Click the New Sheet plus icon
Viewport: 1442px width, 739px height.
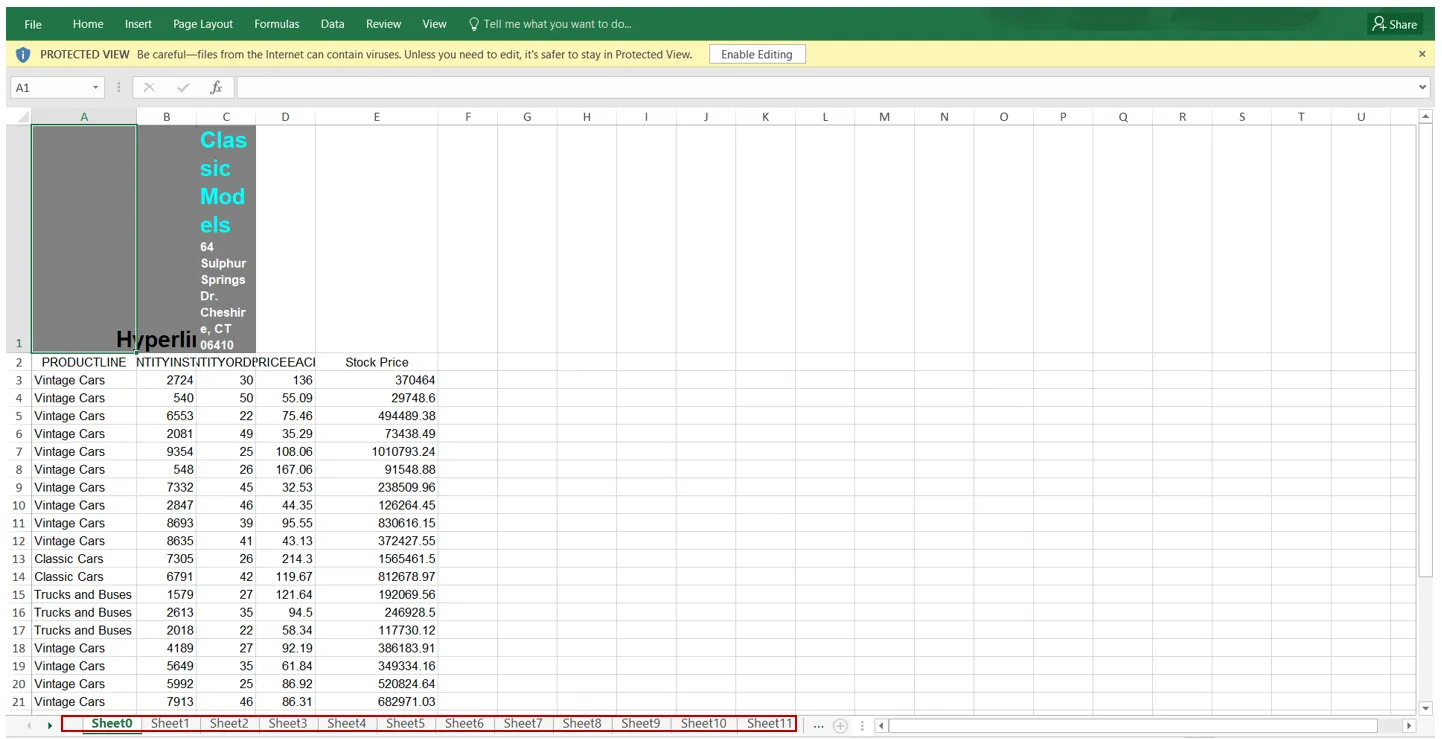(841, 725)
